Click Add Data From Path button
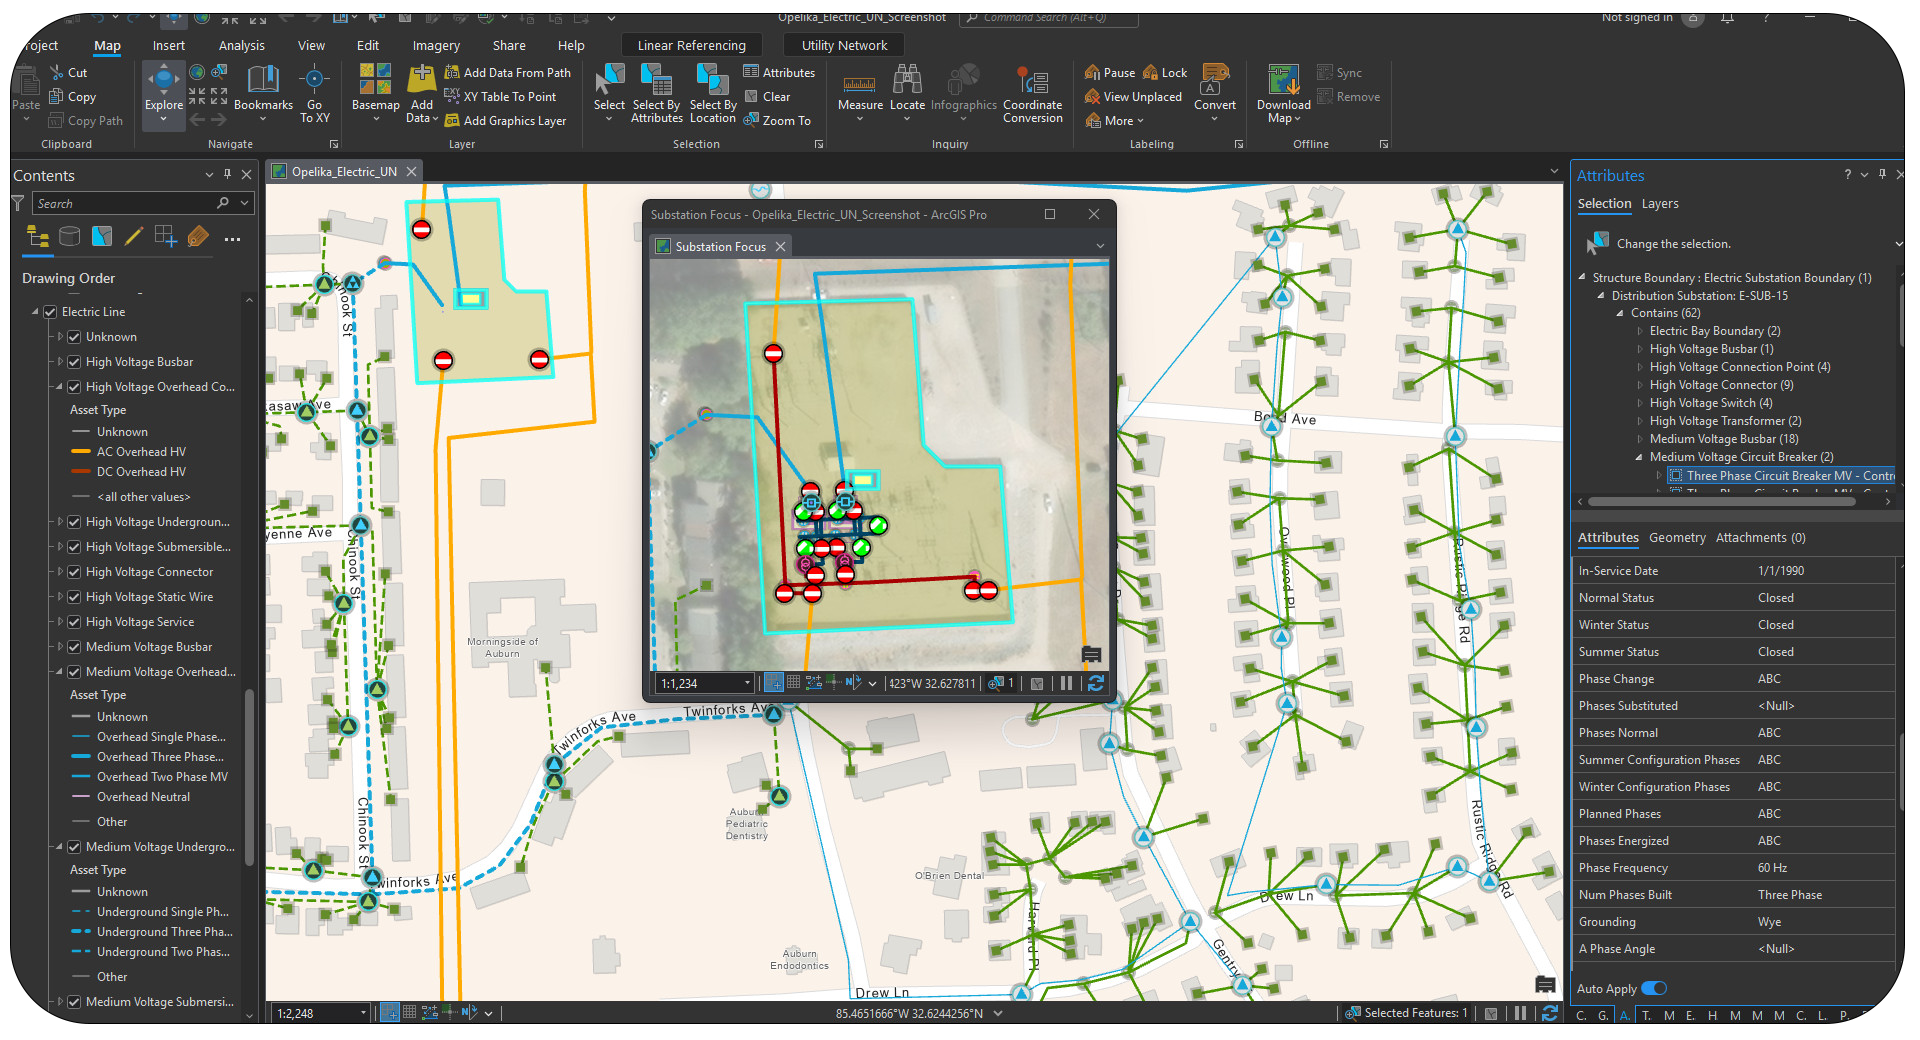 [x=508, y=72]
